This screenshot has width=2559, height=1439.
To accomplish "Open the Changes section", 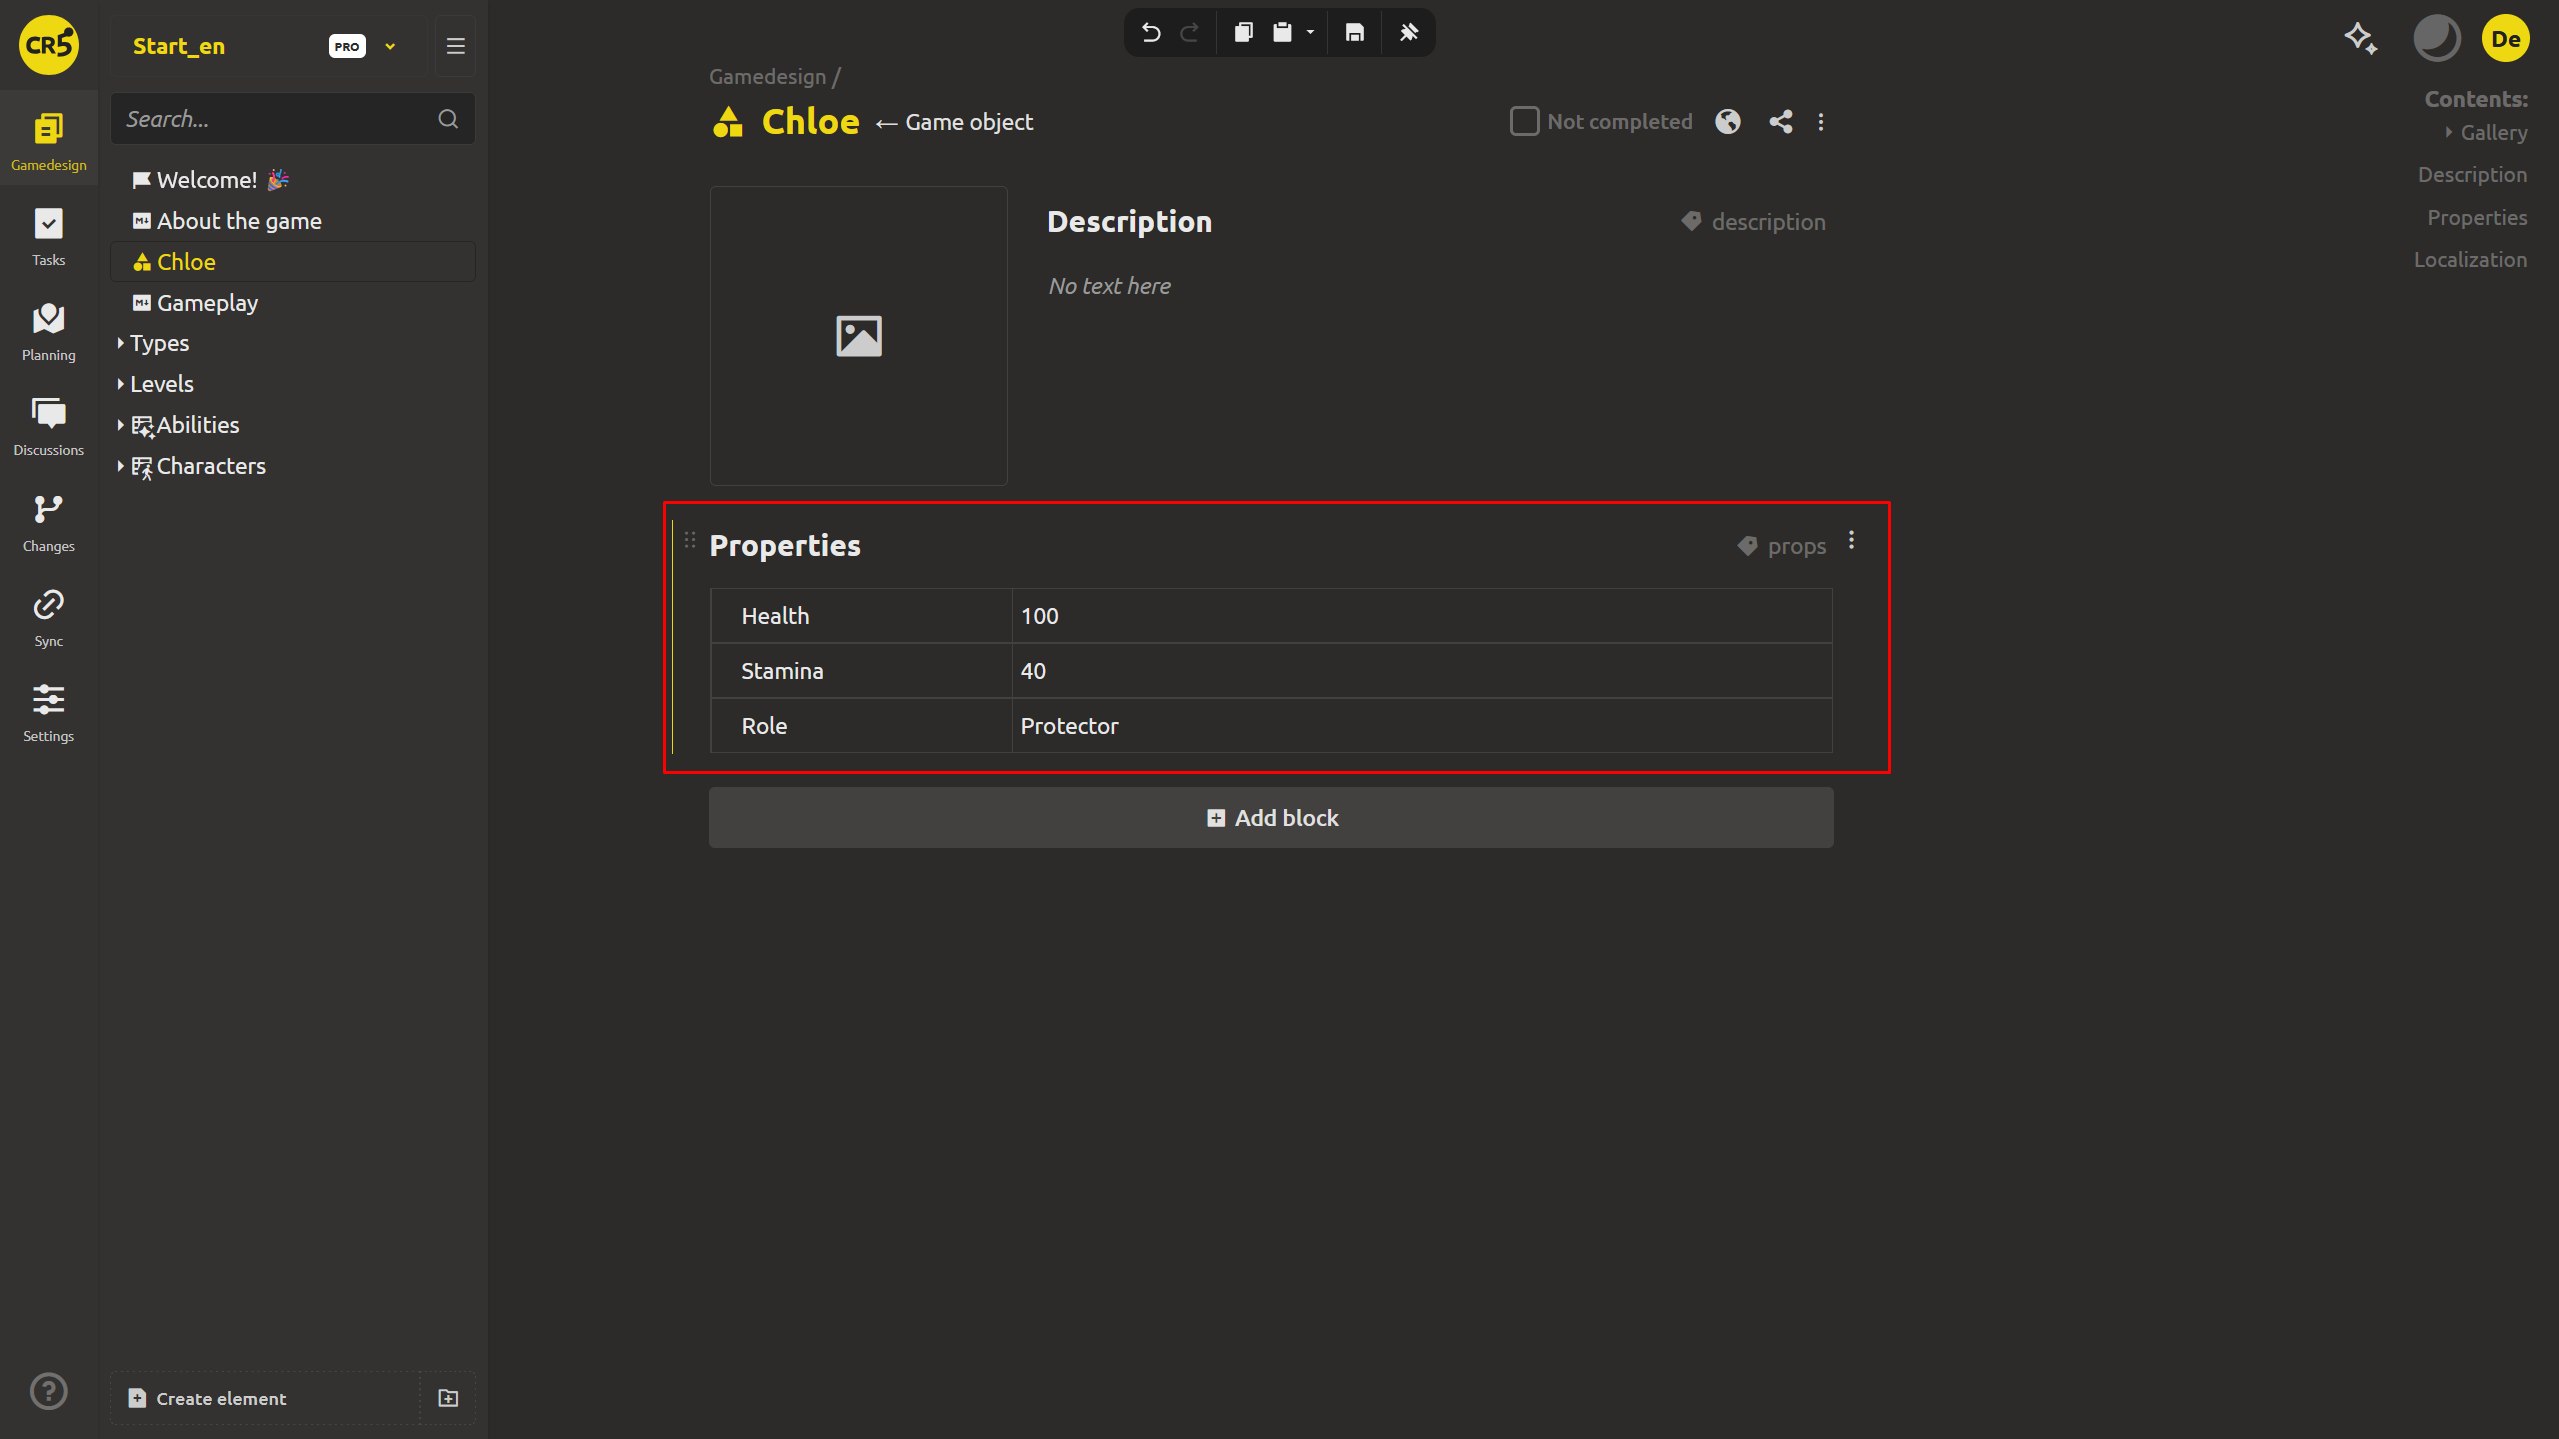I will 48,523.
